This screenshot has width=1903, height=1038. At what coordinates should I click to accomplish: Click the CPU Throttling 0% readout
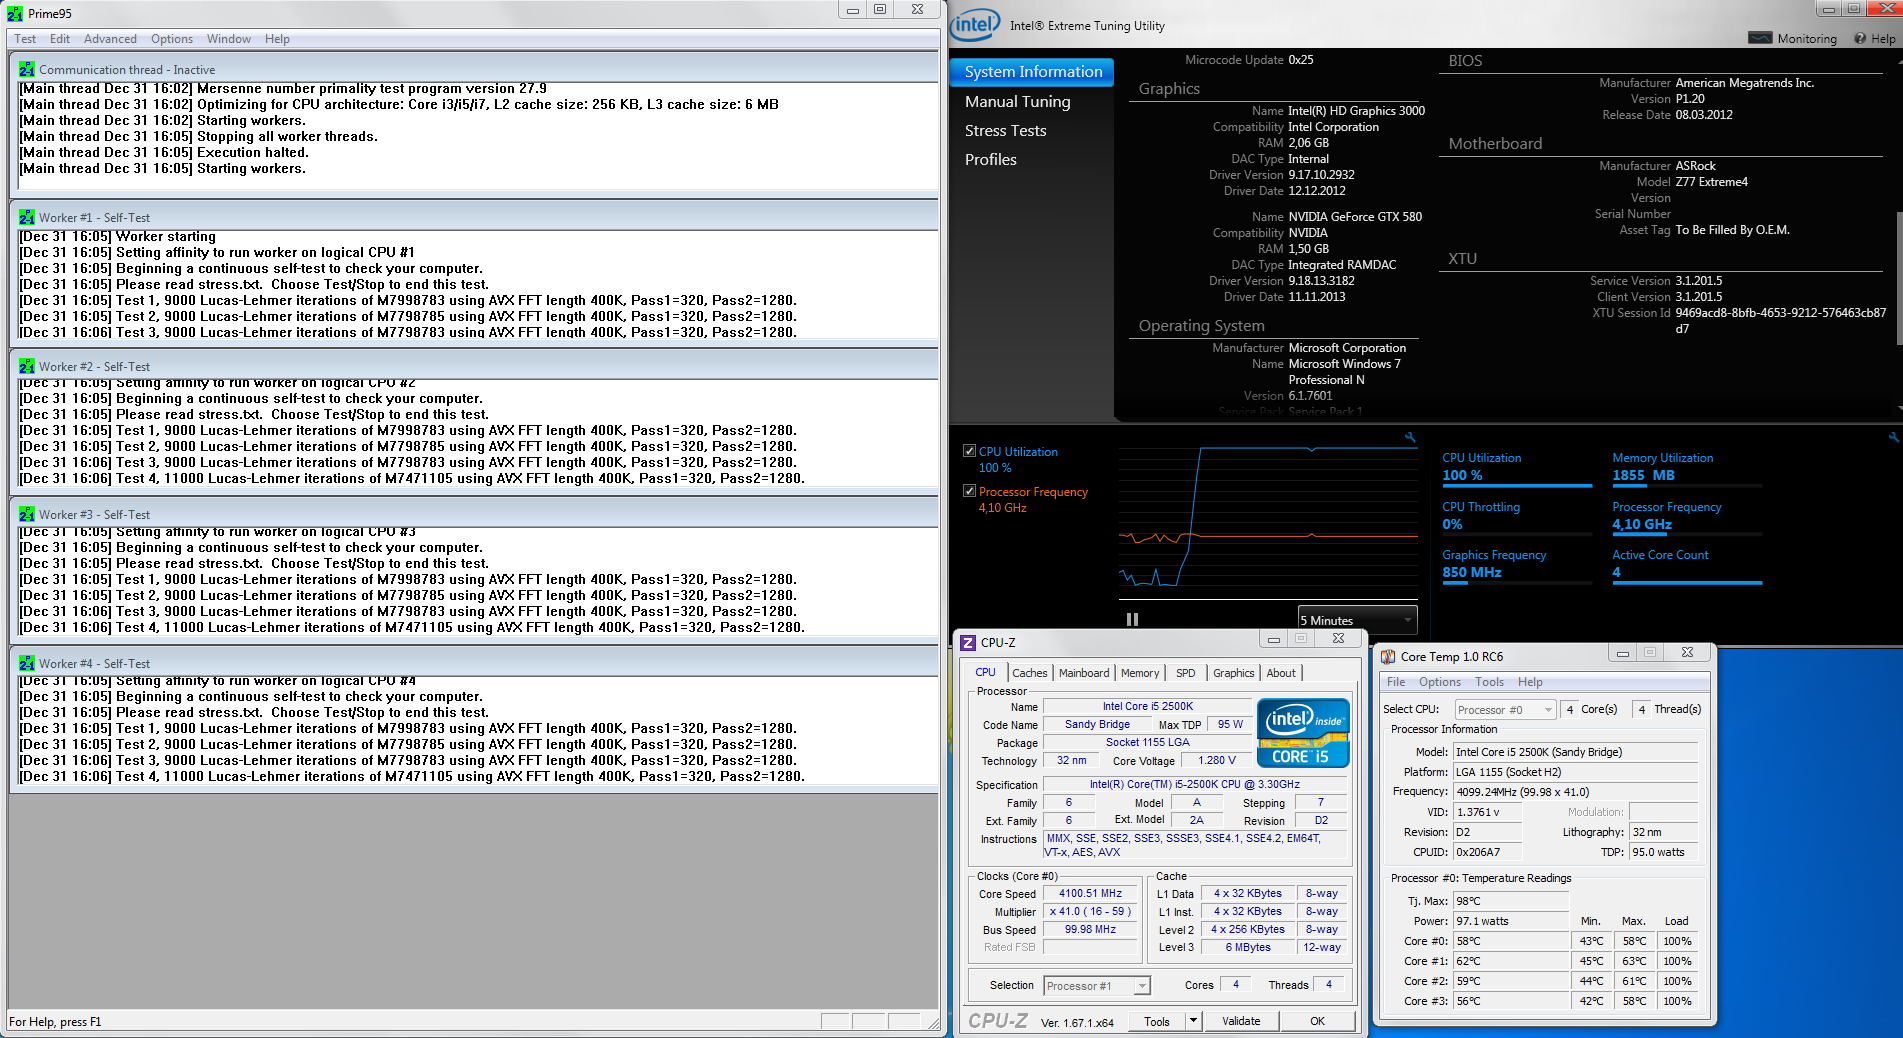tap(1451, 524)
